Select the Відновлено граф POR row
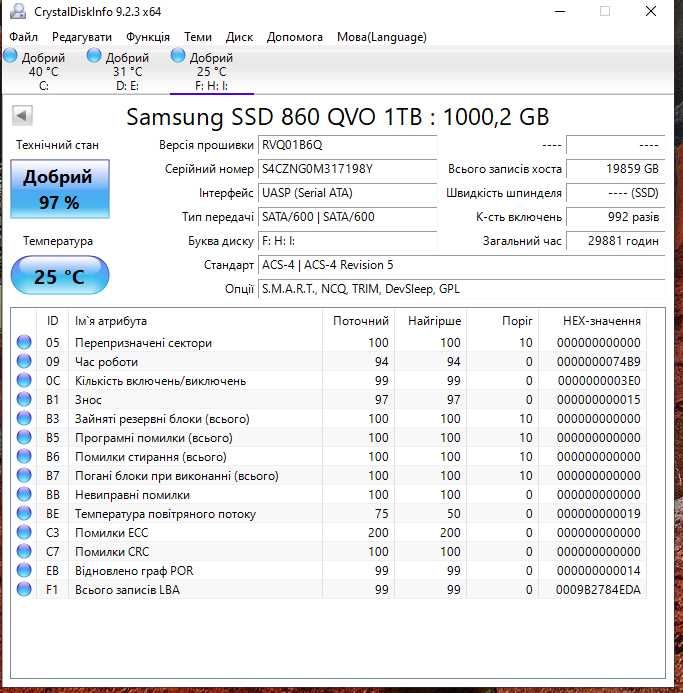This screenshot has height=693, width=683. tap(329, 571)
